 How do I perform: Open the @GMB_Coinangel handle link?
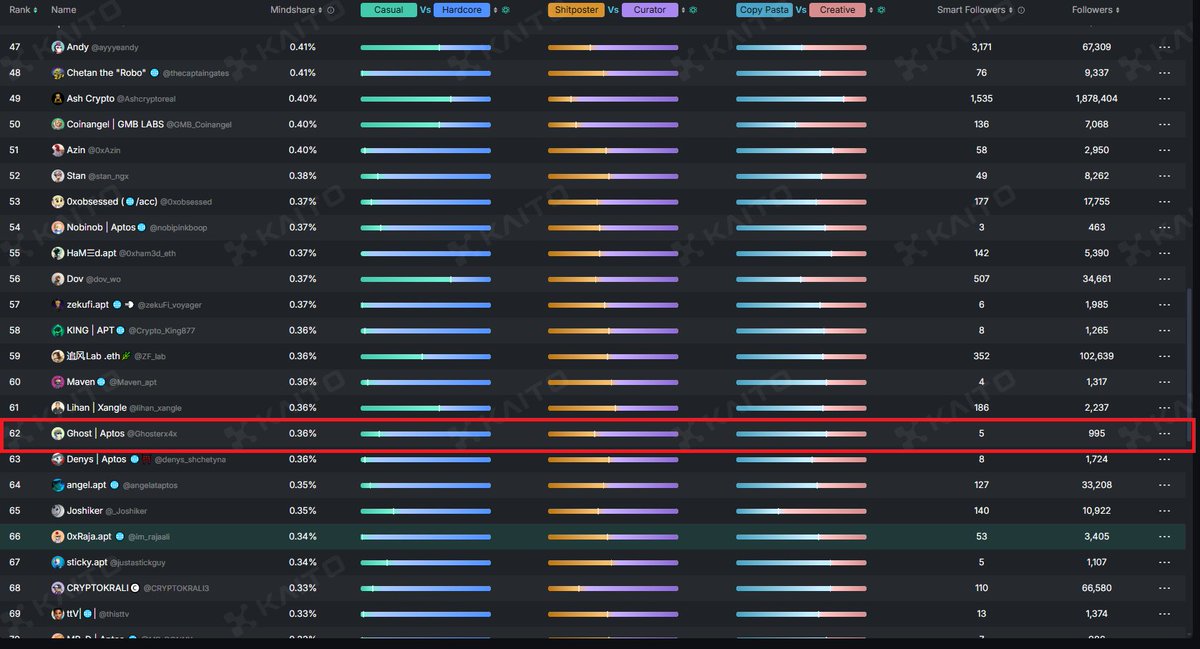click(x=200, y=125)
